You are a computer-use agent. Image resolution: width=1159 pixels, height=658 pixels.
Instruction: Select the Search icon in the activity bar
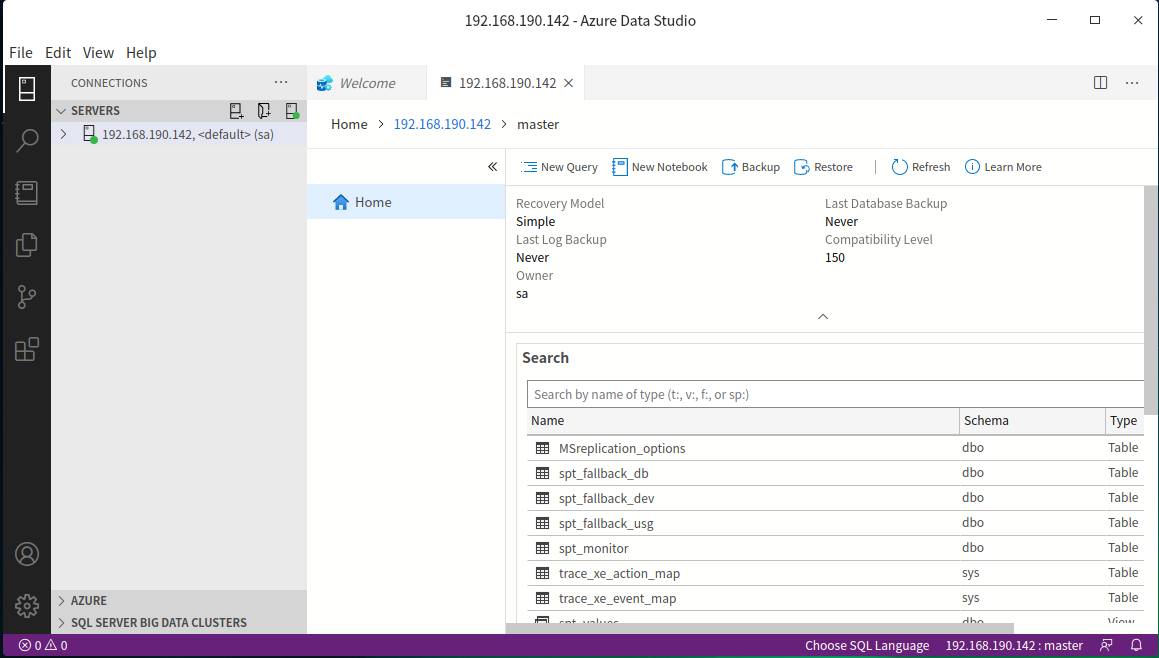coord(27,140)
